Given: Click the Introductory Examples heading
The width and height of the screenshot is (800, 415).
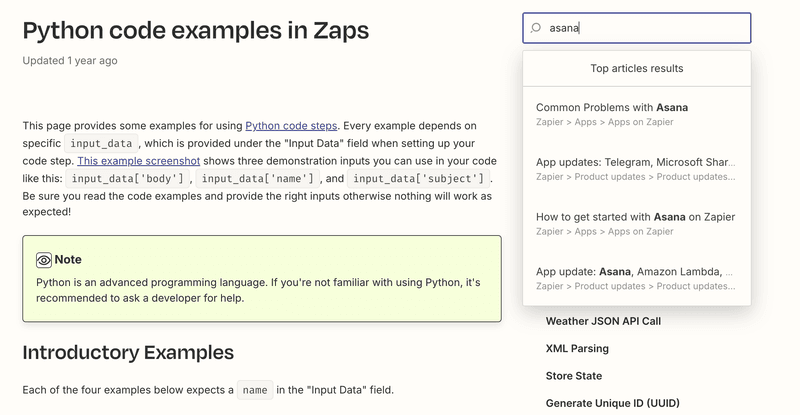Looking at the screenshot, I should pyautogui.click(x=128, y=353).
